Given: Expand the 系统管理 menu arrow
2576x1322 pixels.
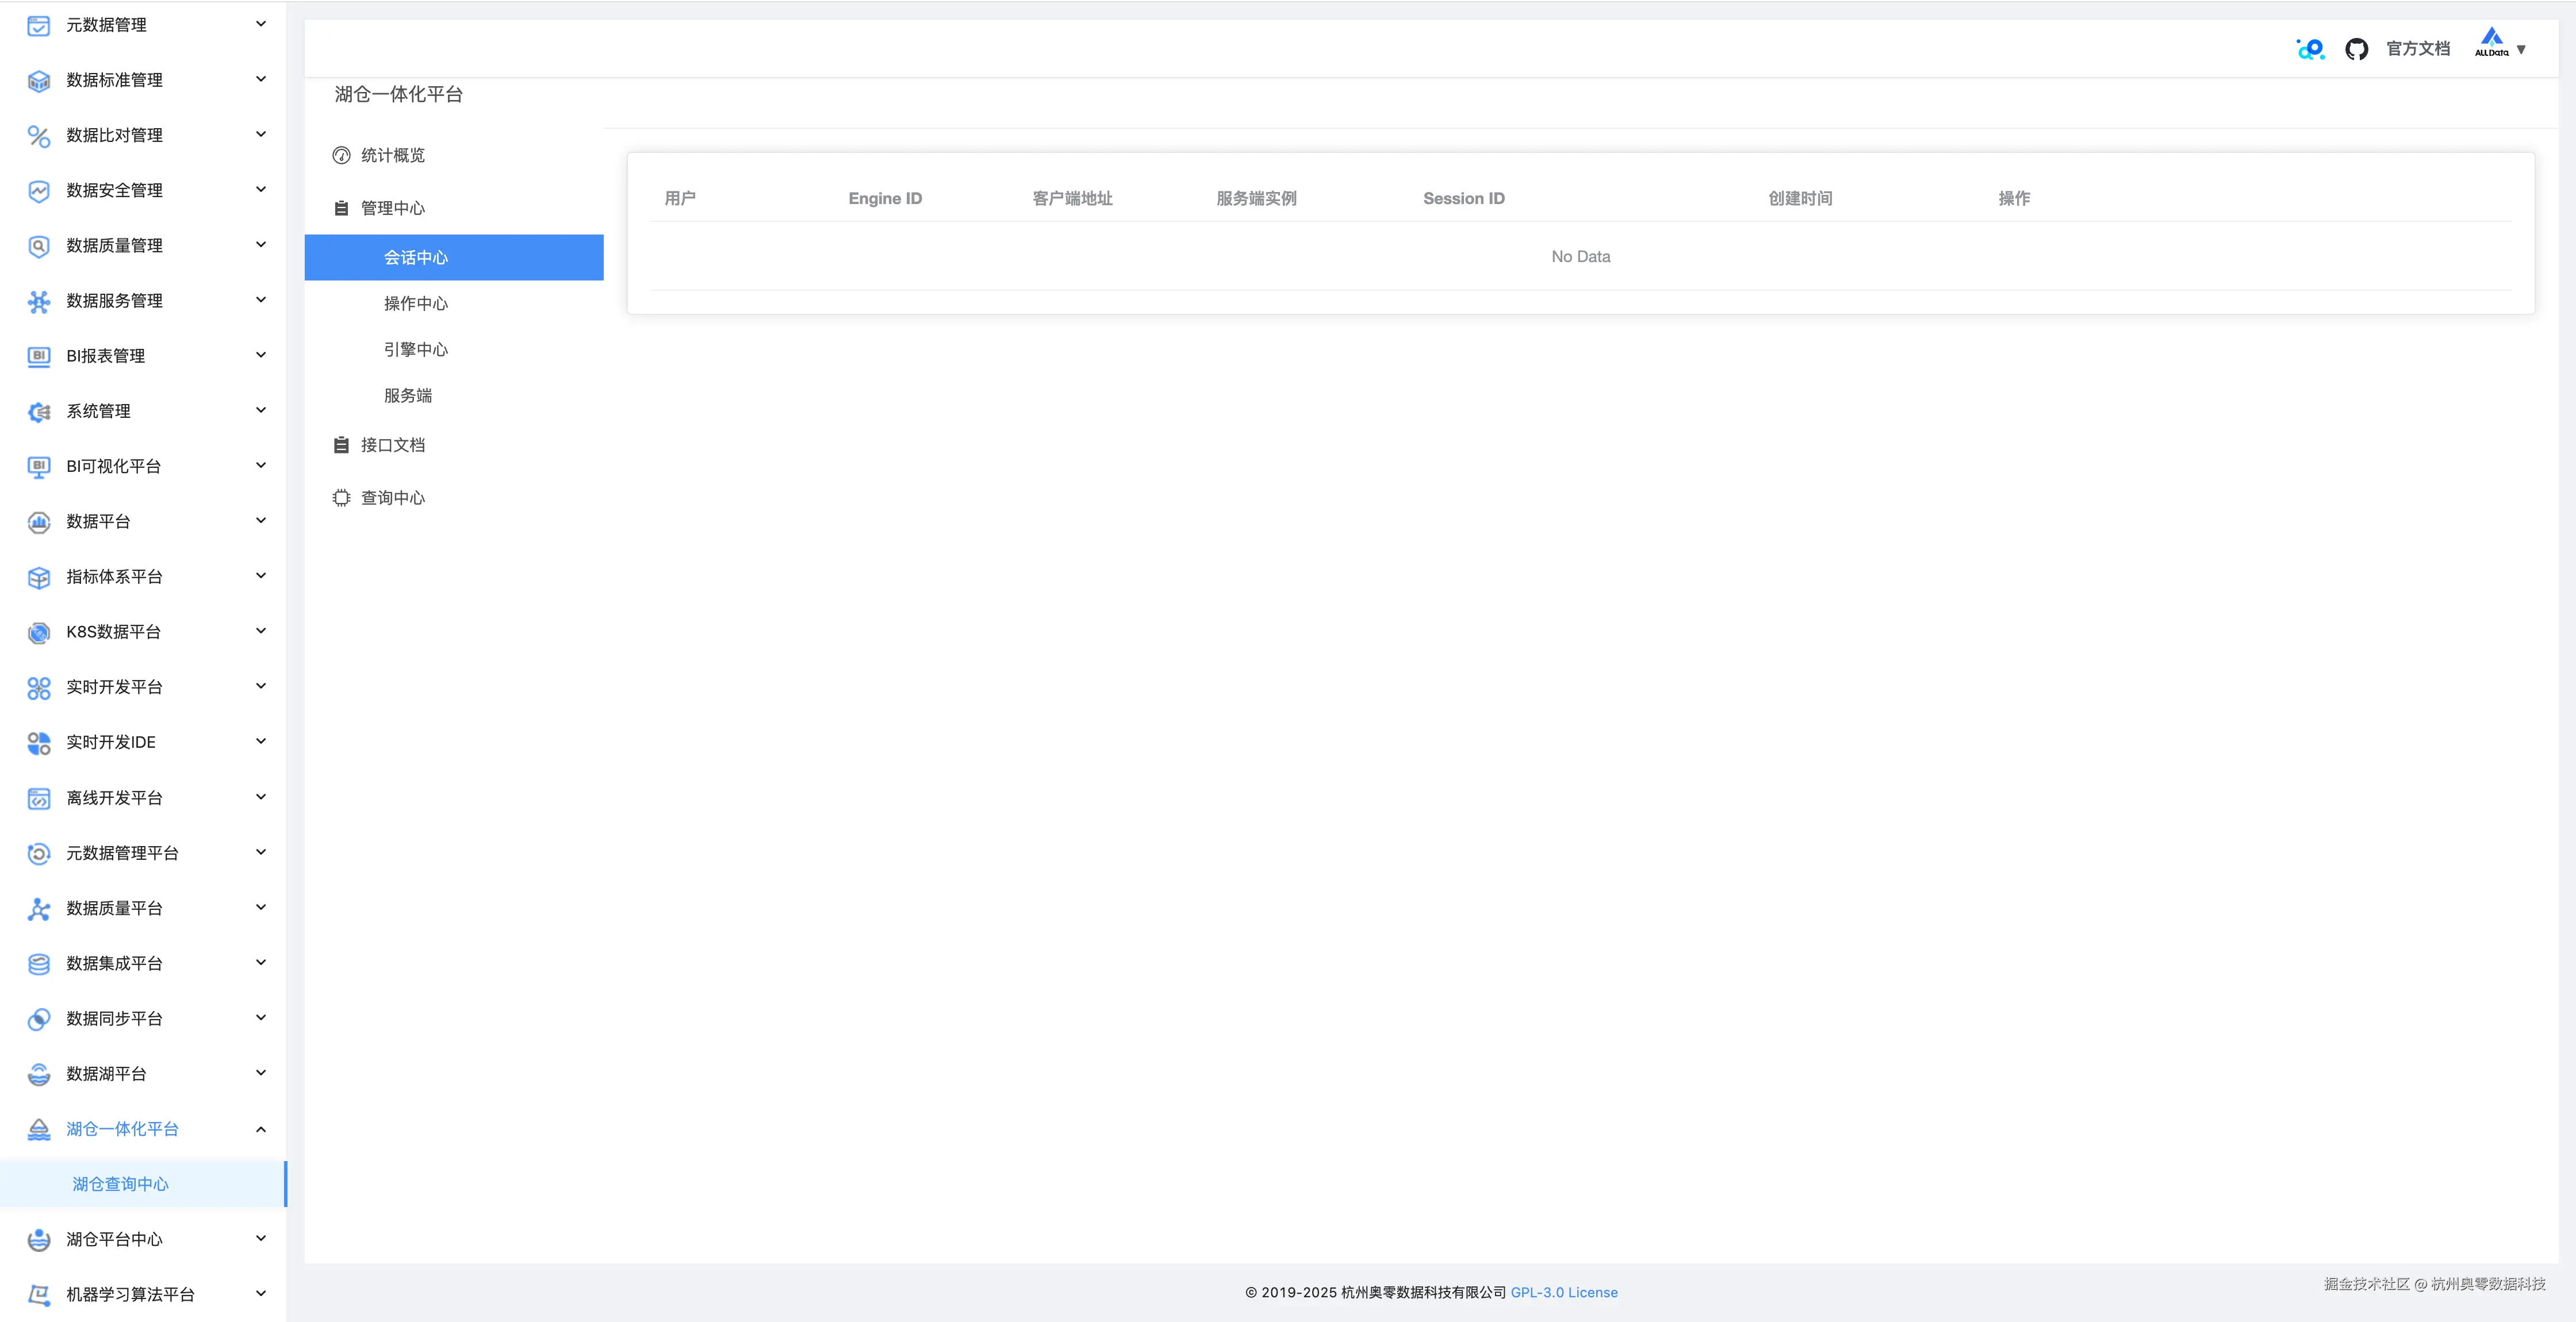Looking at the screenshot, I should 261,410.
